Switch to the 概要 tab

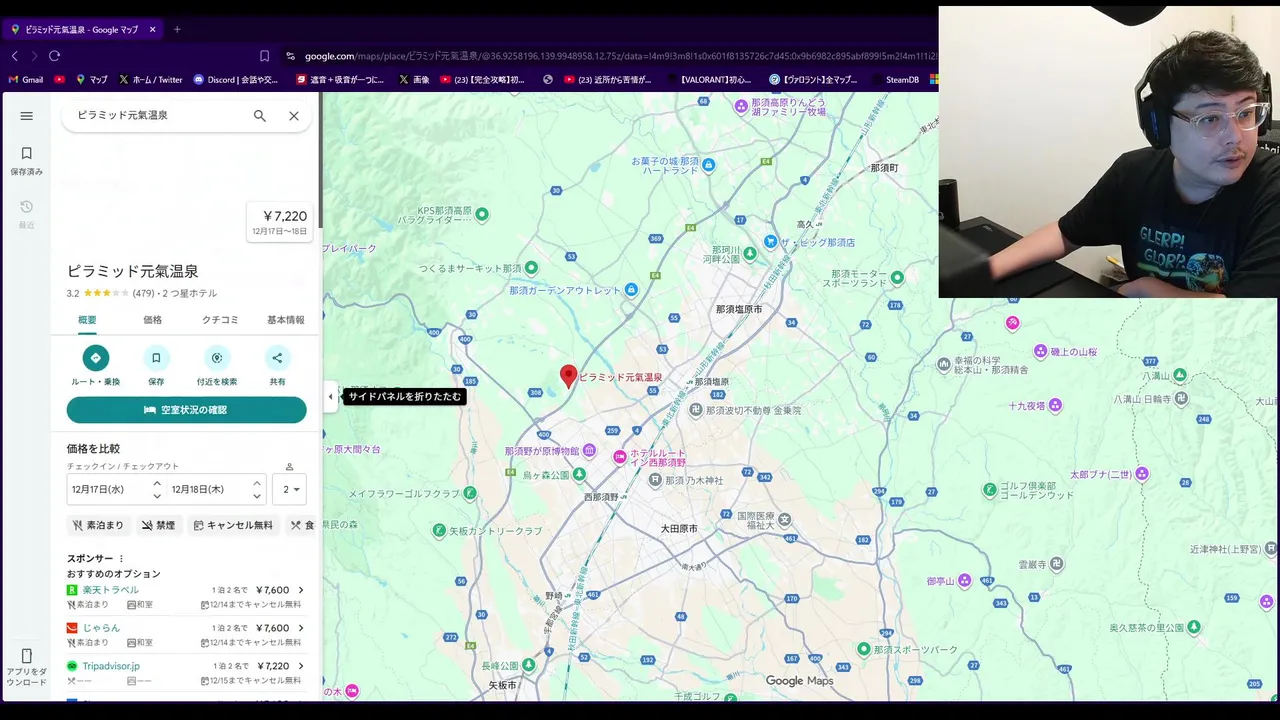click(88, 320)
